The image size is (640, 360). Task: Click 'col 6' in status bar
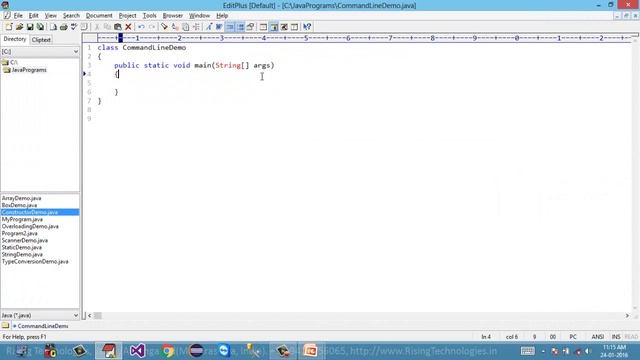(511, 337)
